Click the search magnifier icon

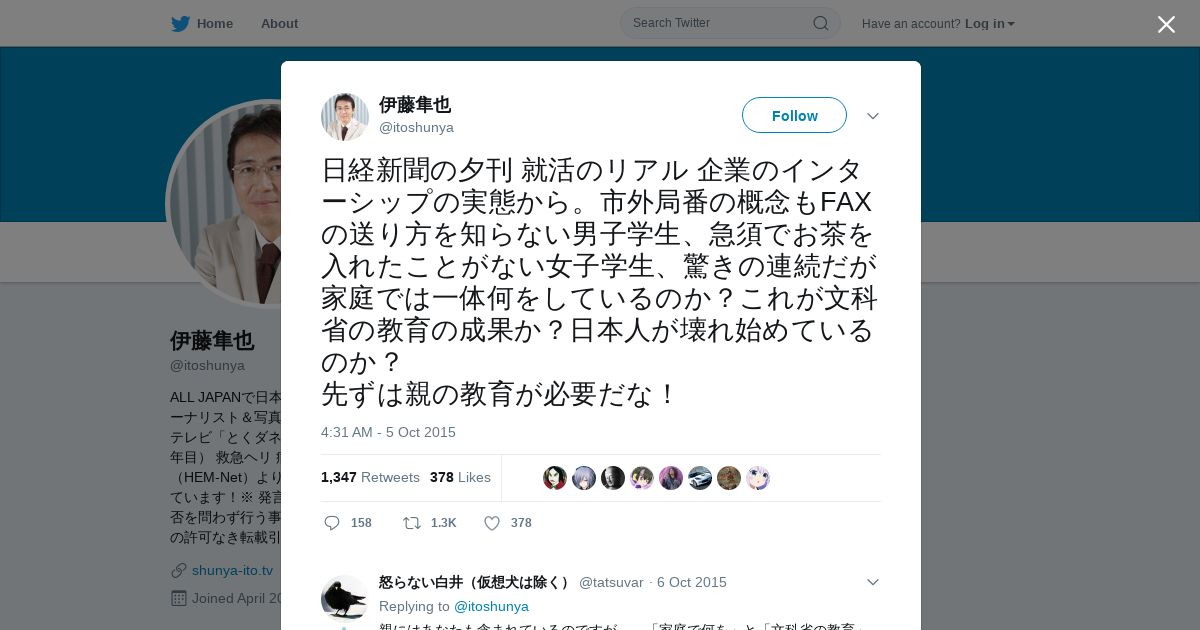point(820,23)
